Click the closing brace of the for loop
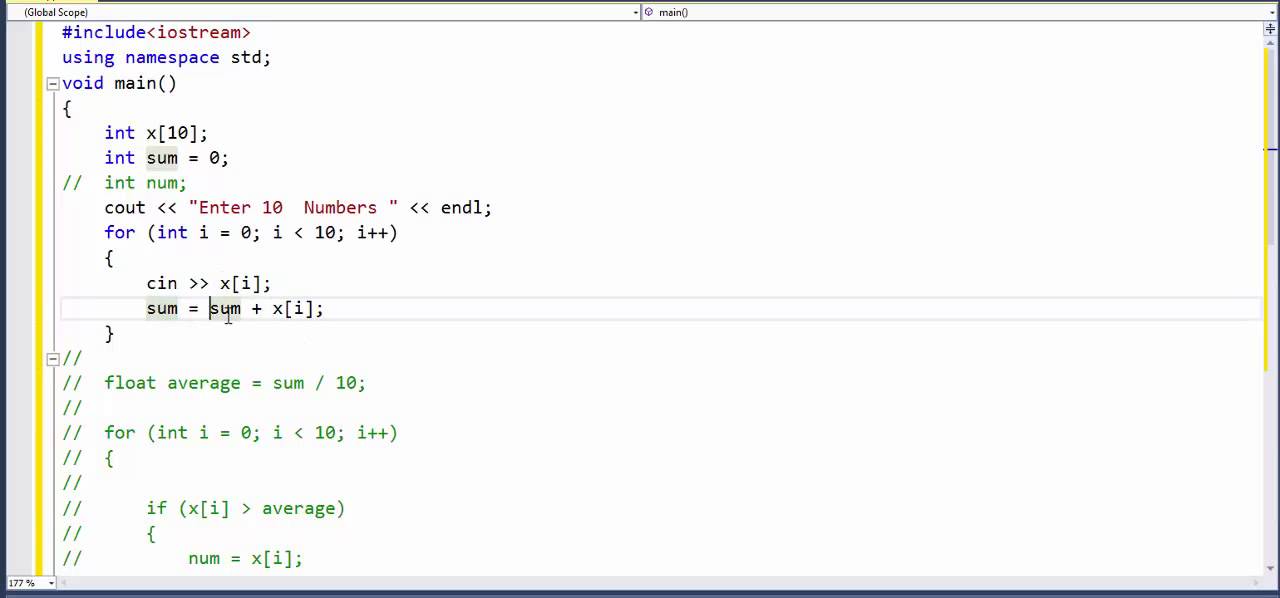This screenshot has width=1280, height=598. coord(109,333)
